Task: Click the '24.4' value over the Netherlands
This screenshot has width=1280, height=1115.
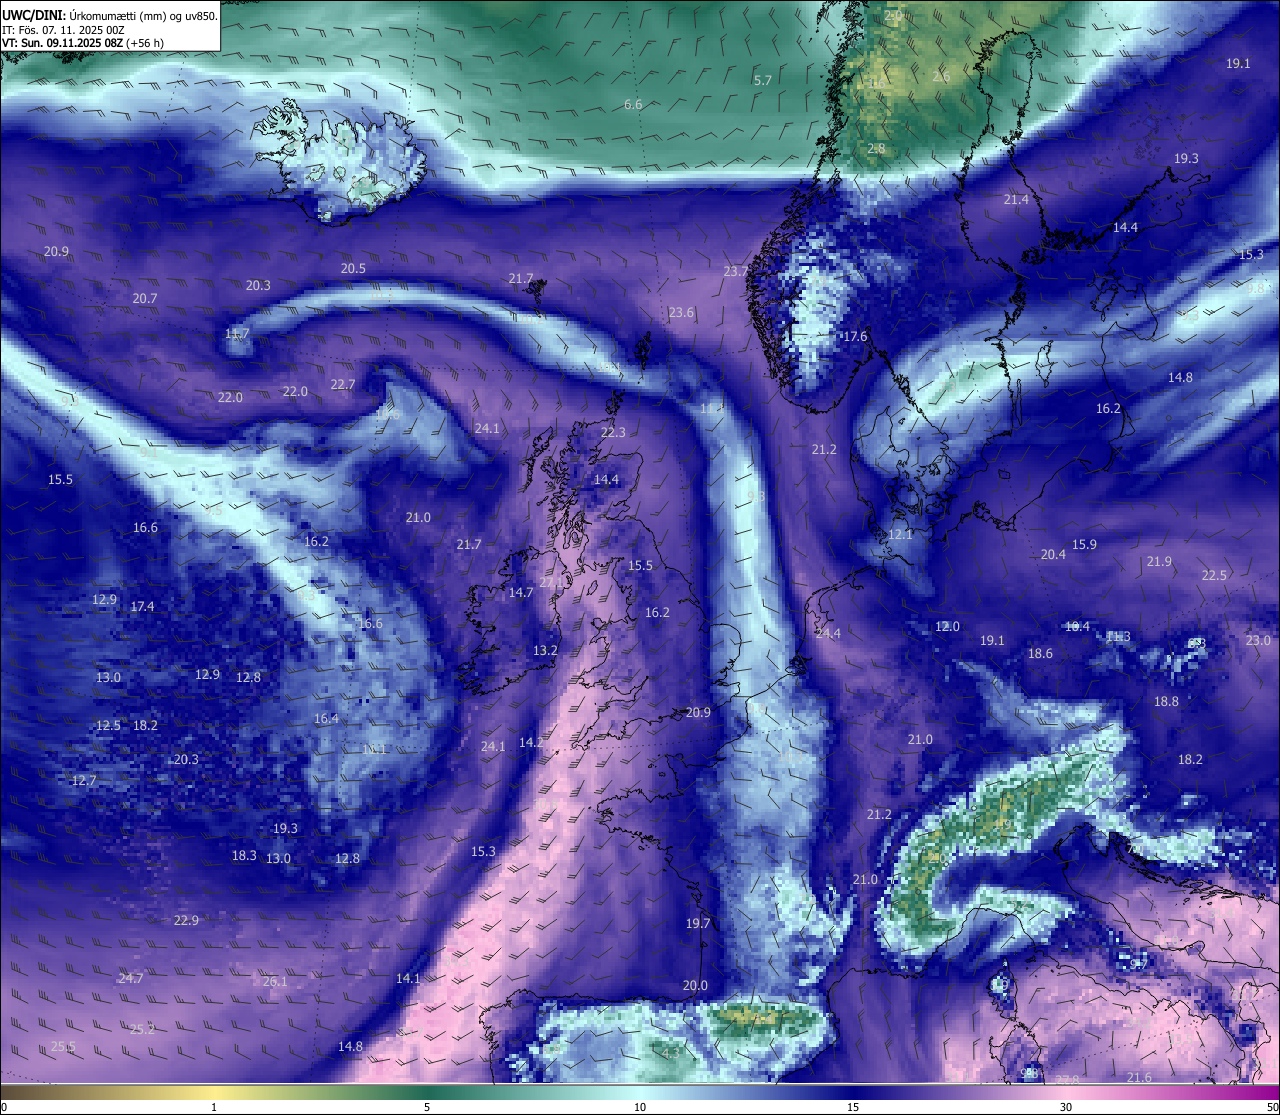Action: click(x=828, y=634)
